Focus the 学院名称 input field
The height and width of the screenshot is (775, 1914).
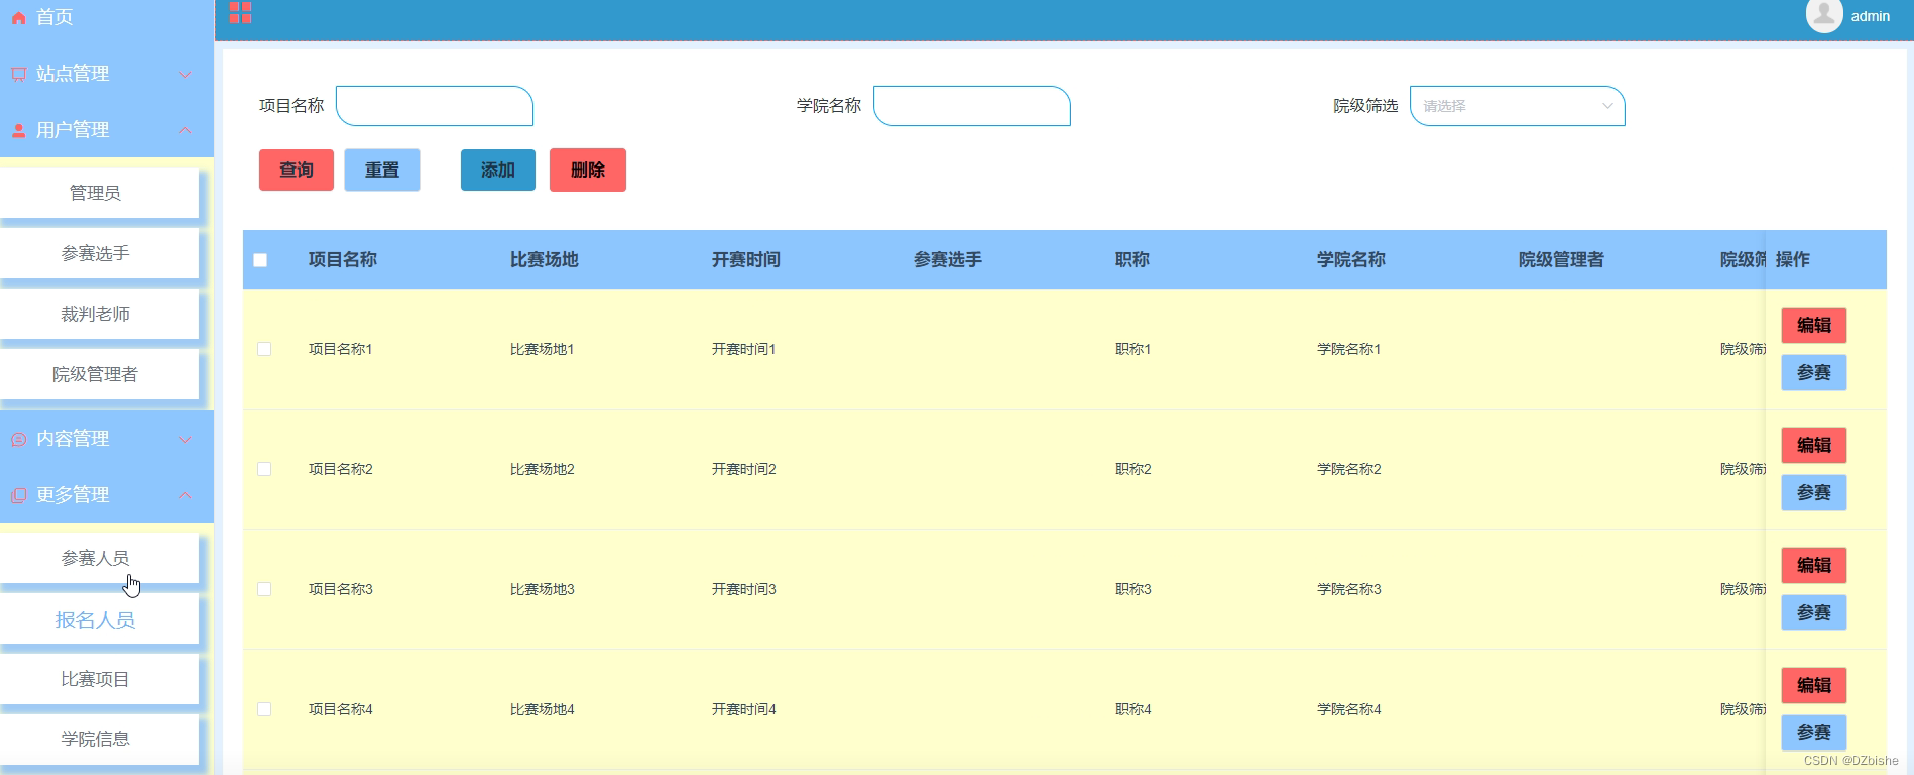(972, 106)
